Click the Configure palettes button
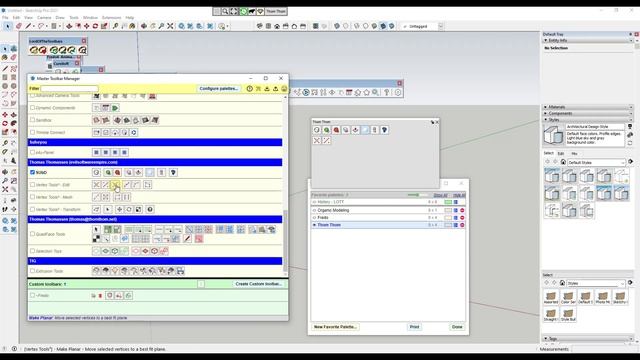The image size is (640, 360). click(219, 89)
